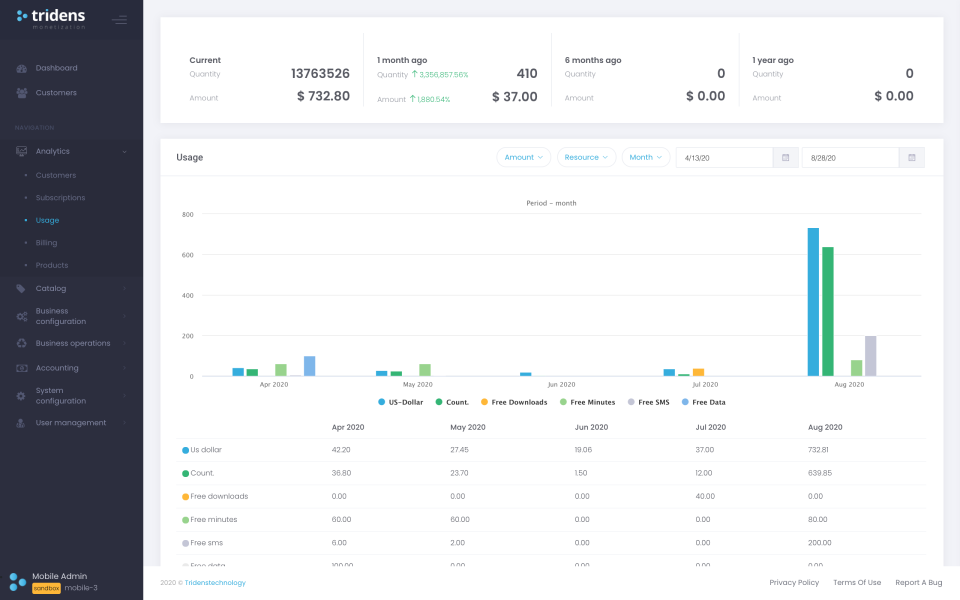Open the Catalog tag icon
Viewport: 960px width, 600px height.
pos(22,287)
